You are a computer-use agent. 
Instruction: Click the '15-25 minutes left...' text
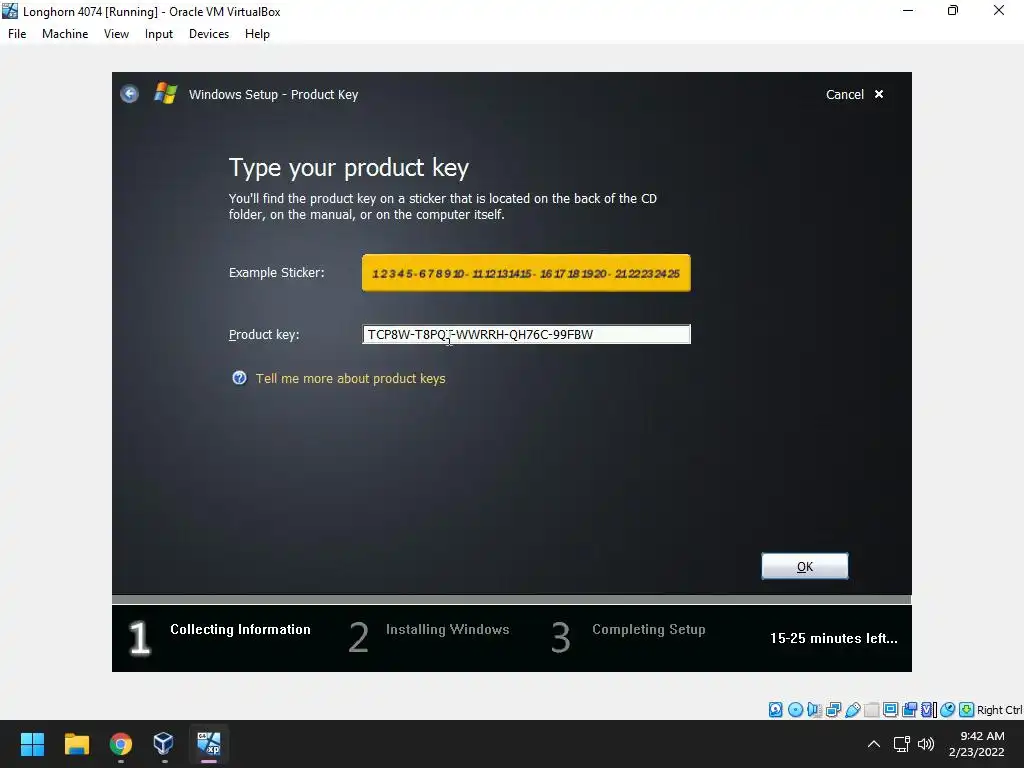tap(833, 638)
